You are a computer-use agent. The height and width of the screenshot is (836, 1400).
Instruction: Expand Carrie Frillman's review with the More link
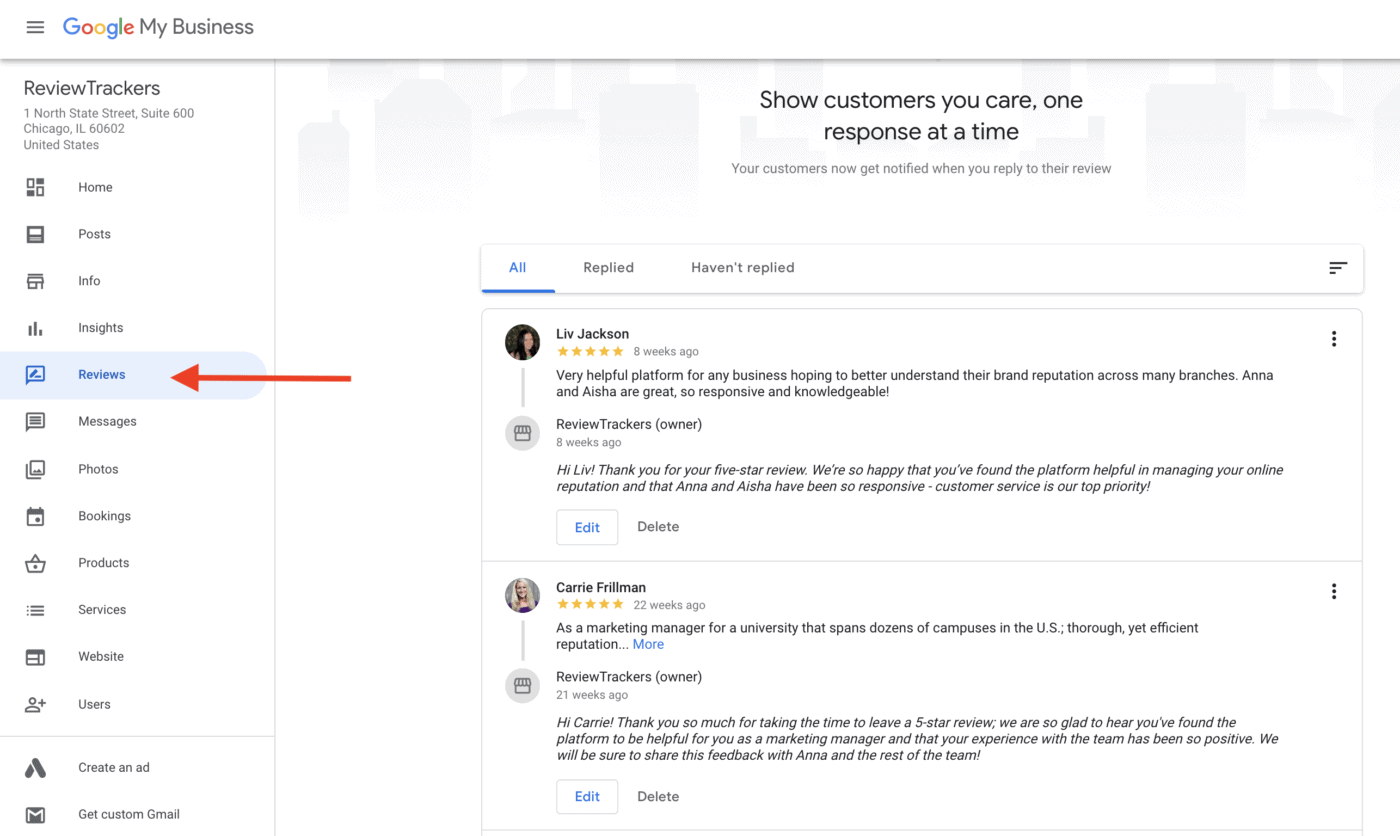[x=647, y=644]
